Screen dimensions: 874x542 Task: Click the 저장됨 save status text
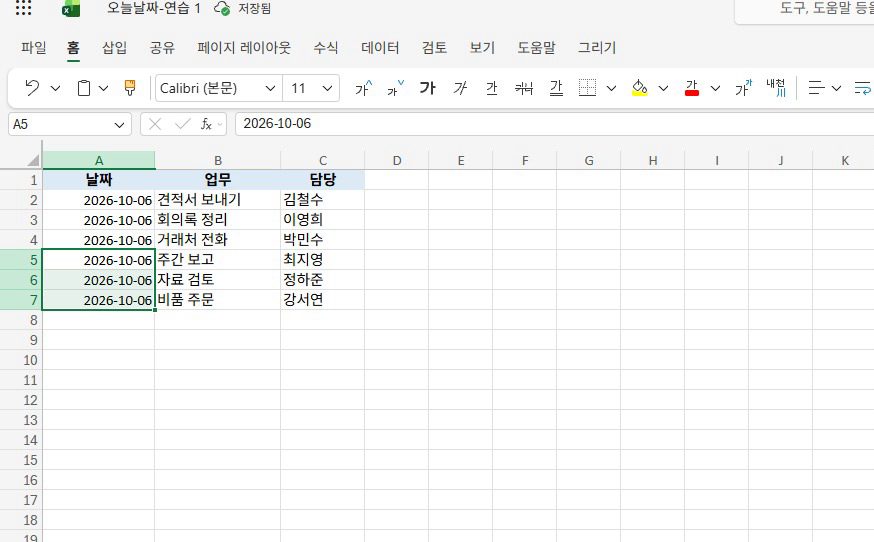pos(255,8)
